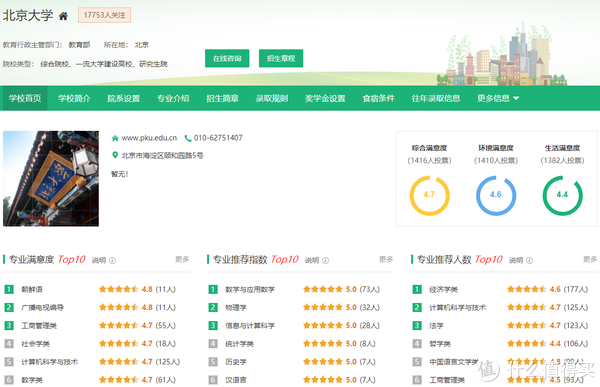Open the 中国语言文学类 major entry
Image resolution: width=600 pixels, height=387 pixels.
coord(454,362)
